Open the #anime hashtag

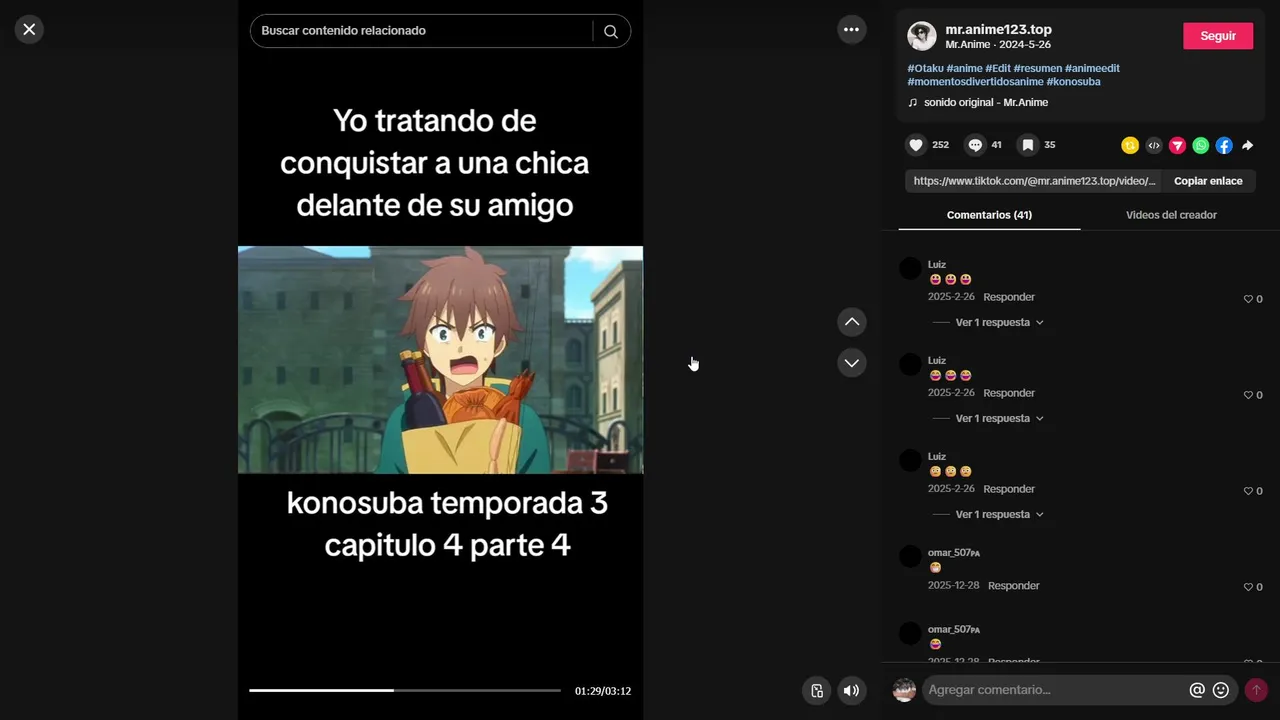pos(964,68)
